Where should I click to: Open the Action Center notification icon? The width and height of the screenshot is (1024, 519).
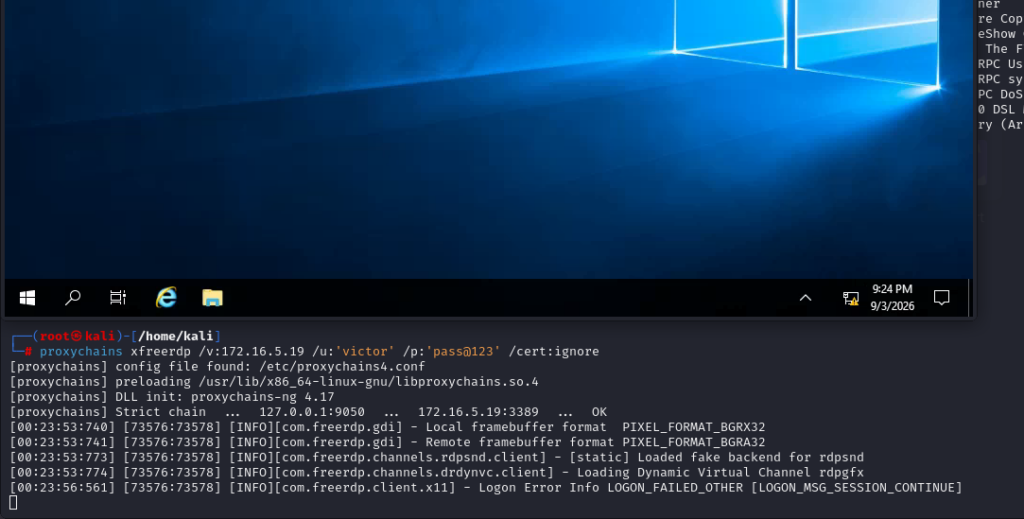coord(941,298)
